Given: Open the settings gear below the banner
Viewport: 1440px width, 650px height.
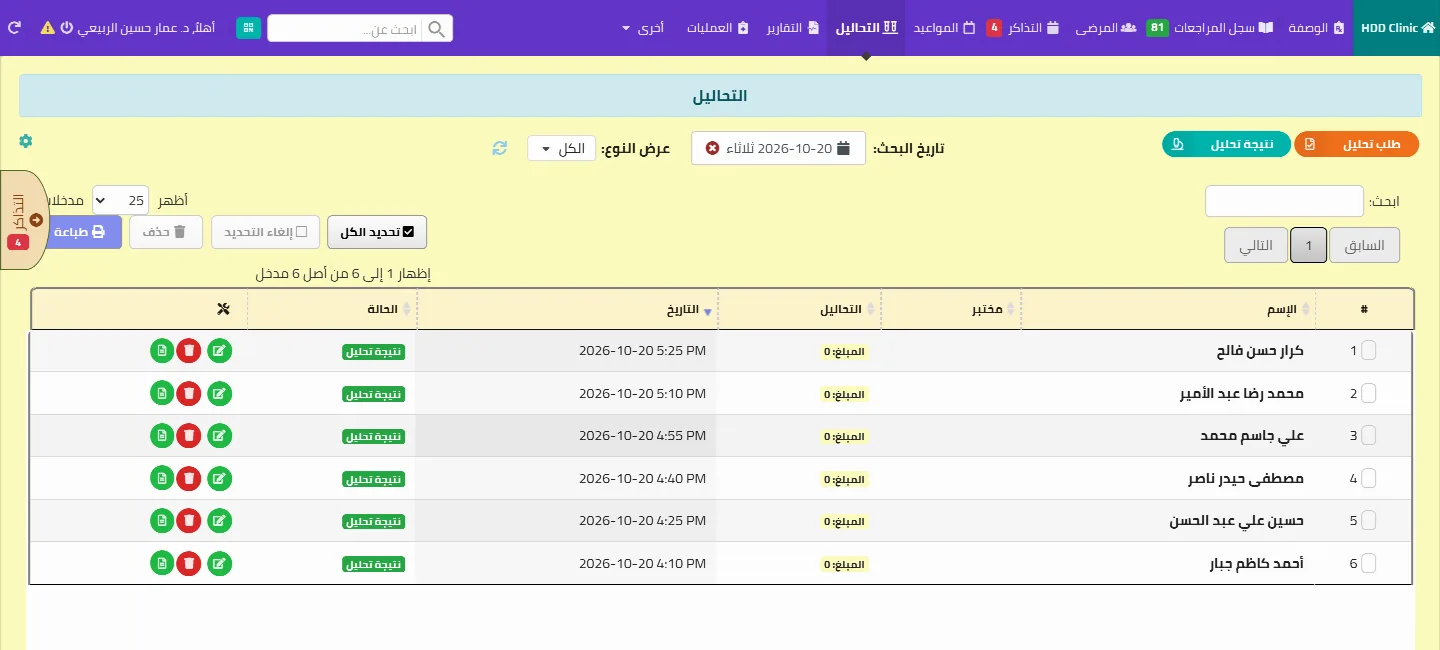Looking at the screenshot, I should [x=26, y=141].
